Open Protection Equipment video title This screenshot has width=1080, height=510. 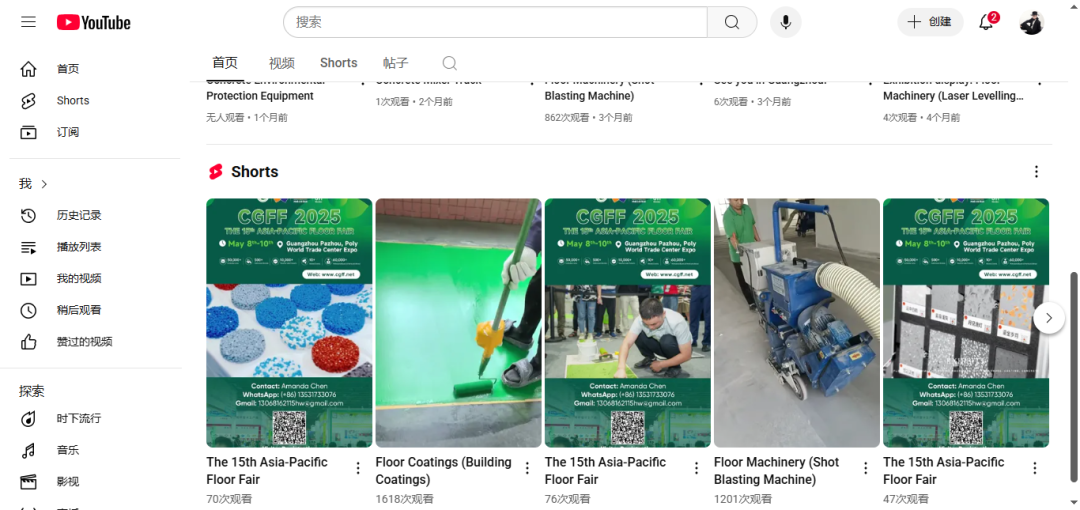click(260, 96)
